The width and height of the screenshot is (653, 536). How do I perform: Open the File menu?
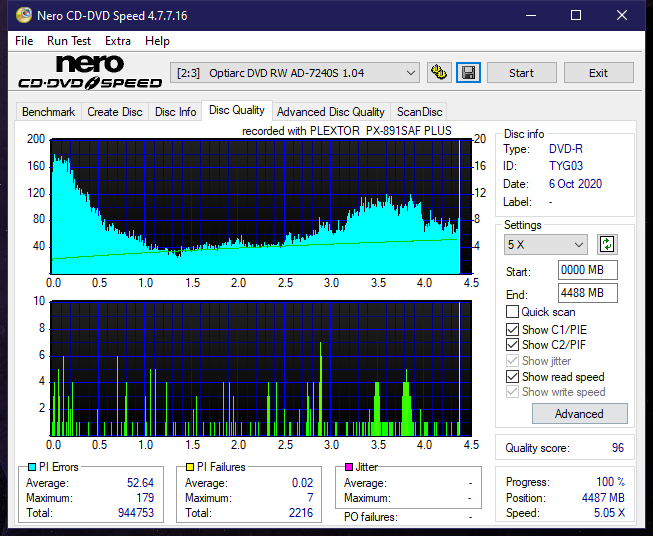pos(24,41)
